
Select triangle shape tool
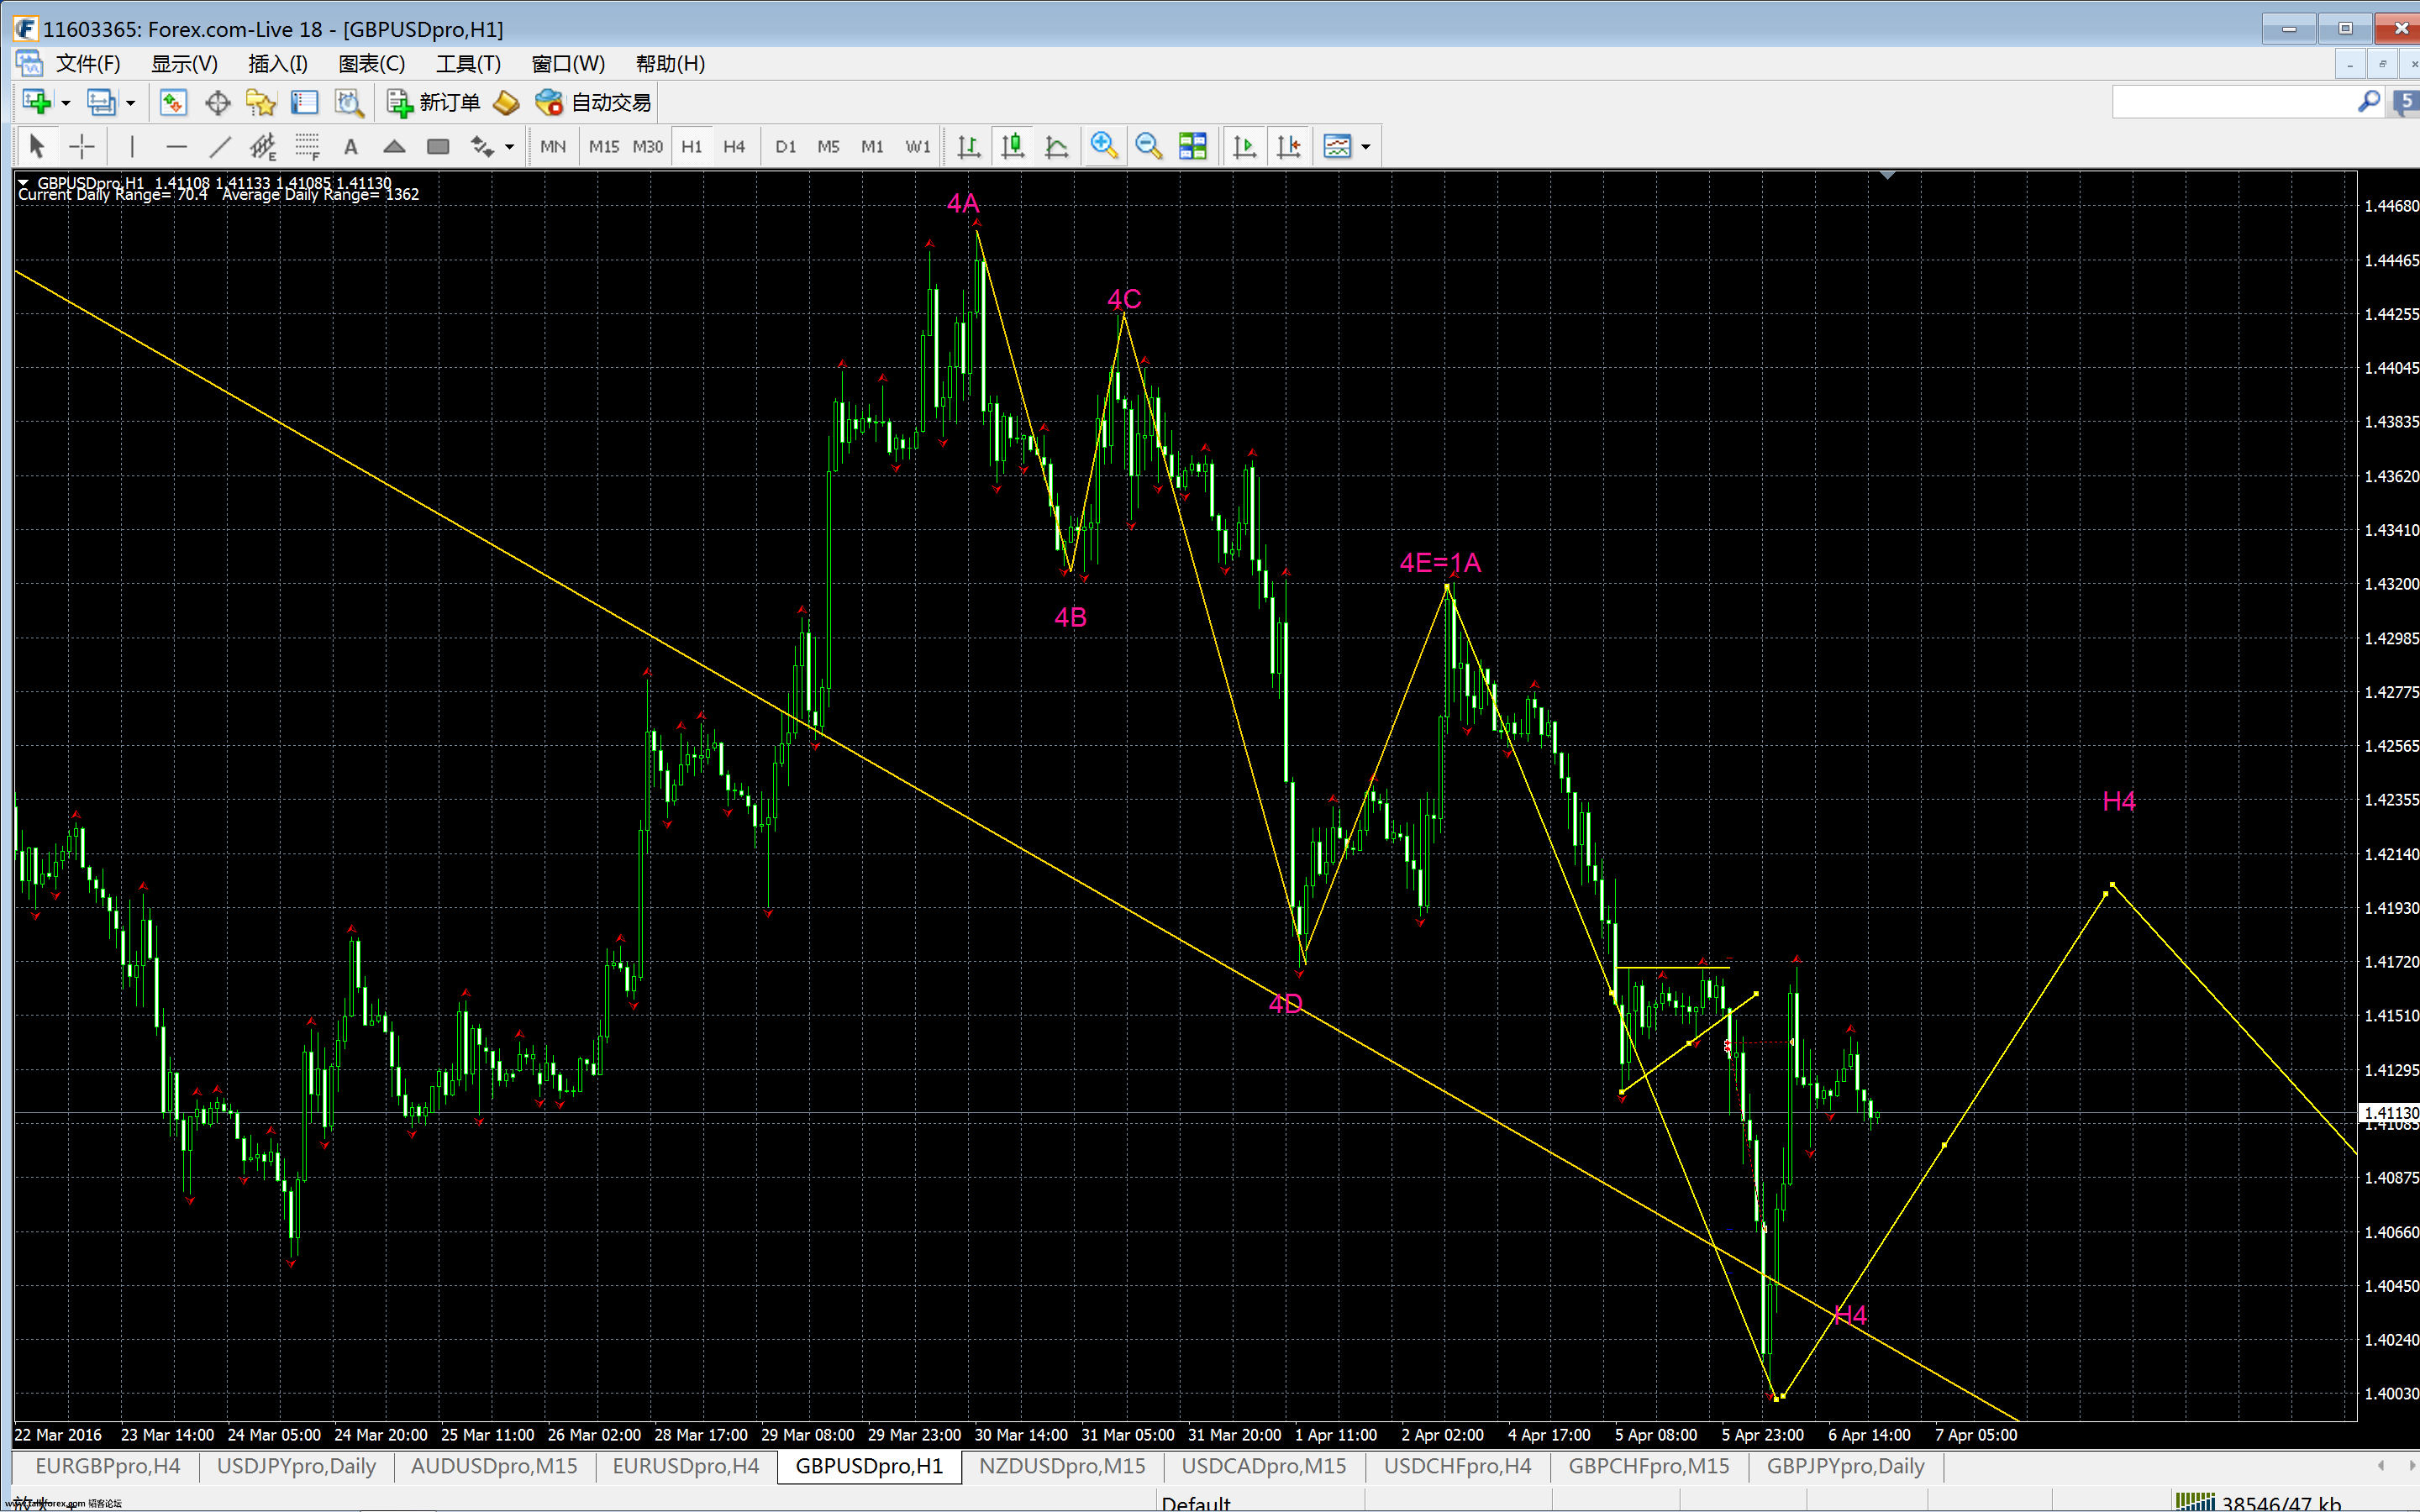(x=394, y=147)
